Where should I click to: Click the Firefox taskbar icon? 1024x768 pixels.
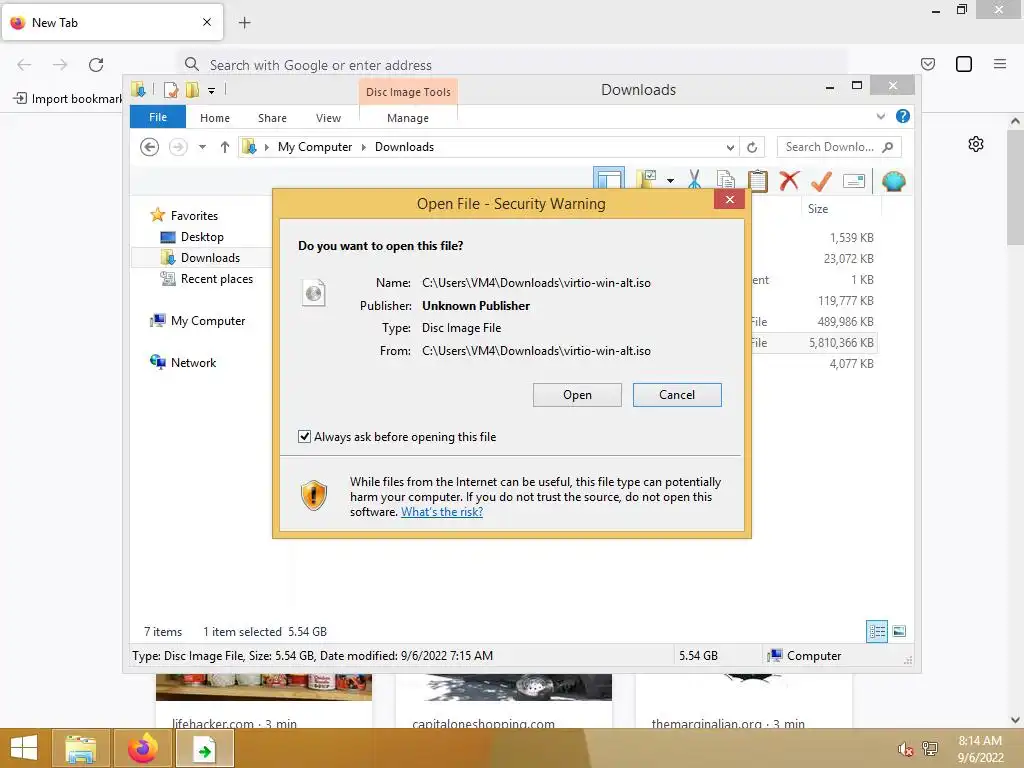click(x=142, y=748)
